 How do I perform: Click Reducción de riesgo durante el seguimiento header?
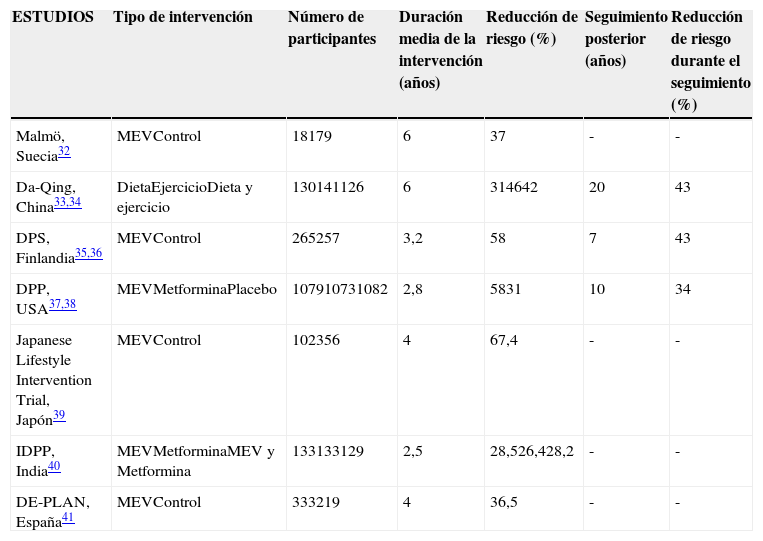point(710,60)
